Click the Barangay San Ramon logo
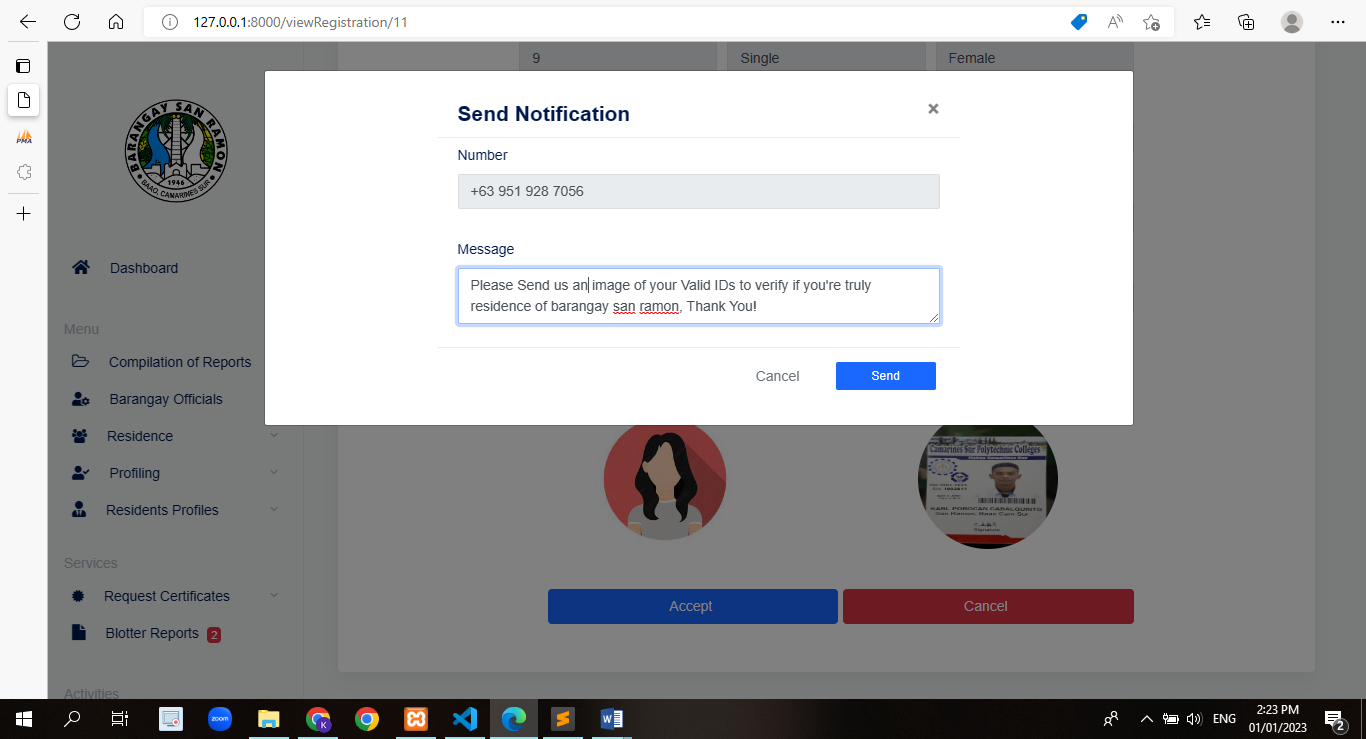1366x739 pixels. [x=178, y=150]
